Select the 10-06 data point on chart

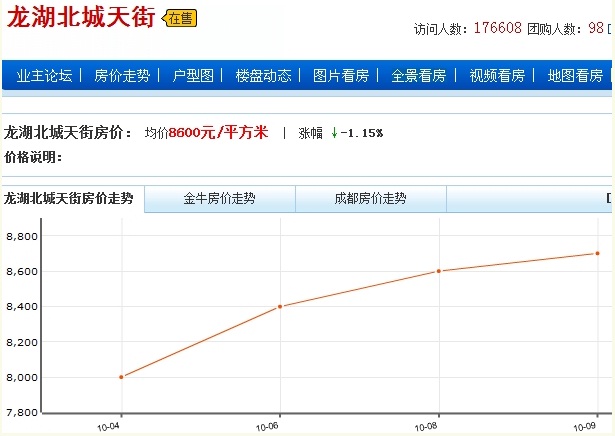280,307
